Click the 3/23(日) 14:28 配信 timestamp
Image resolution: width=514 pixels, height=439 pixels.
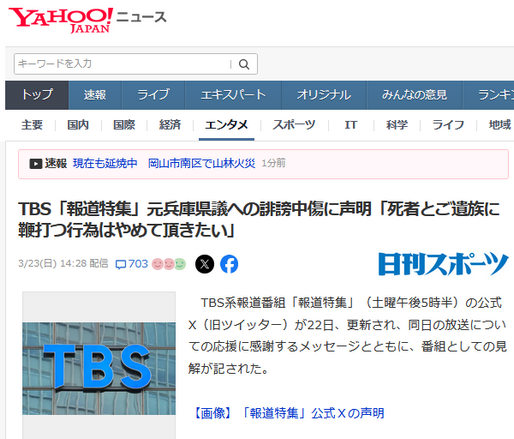(63, 264)
